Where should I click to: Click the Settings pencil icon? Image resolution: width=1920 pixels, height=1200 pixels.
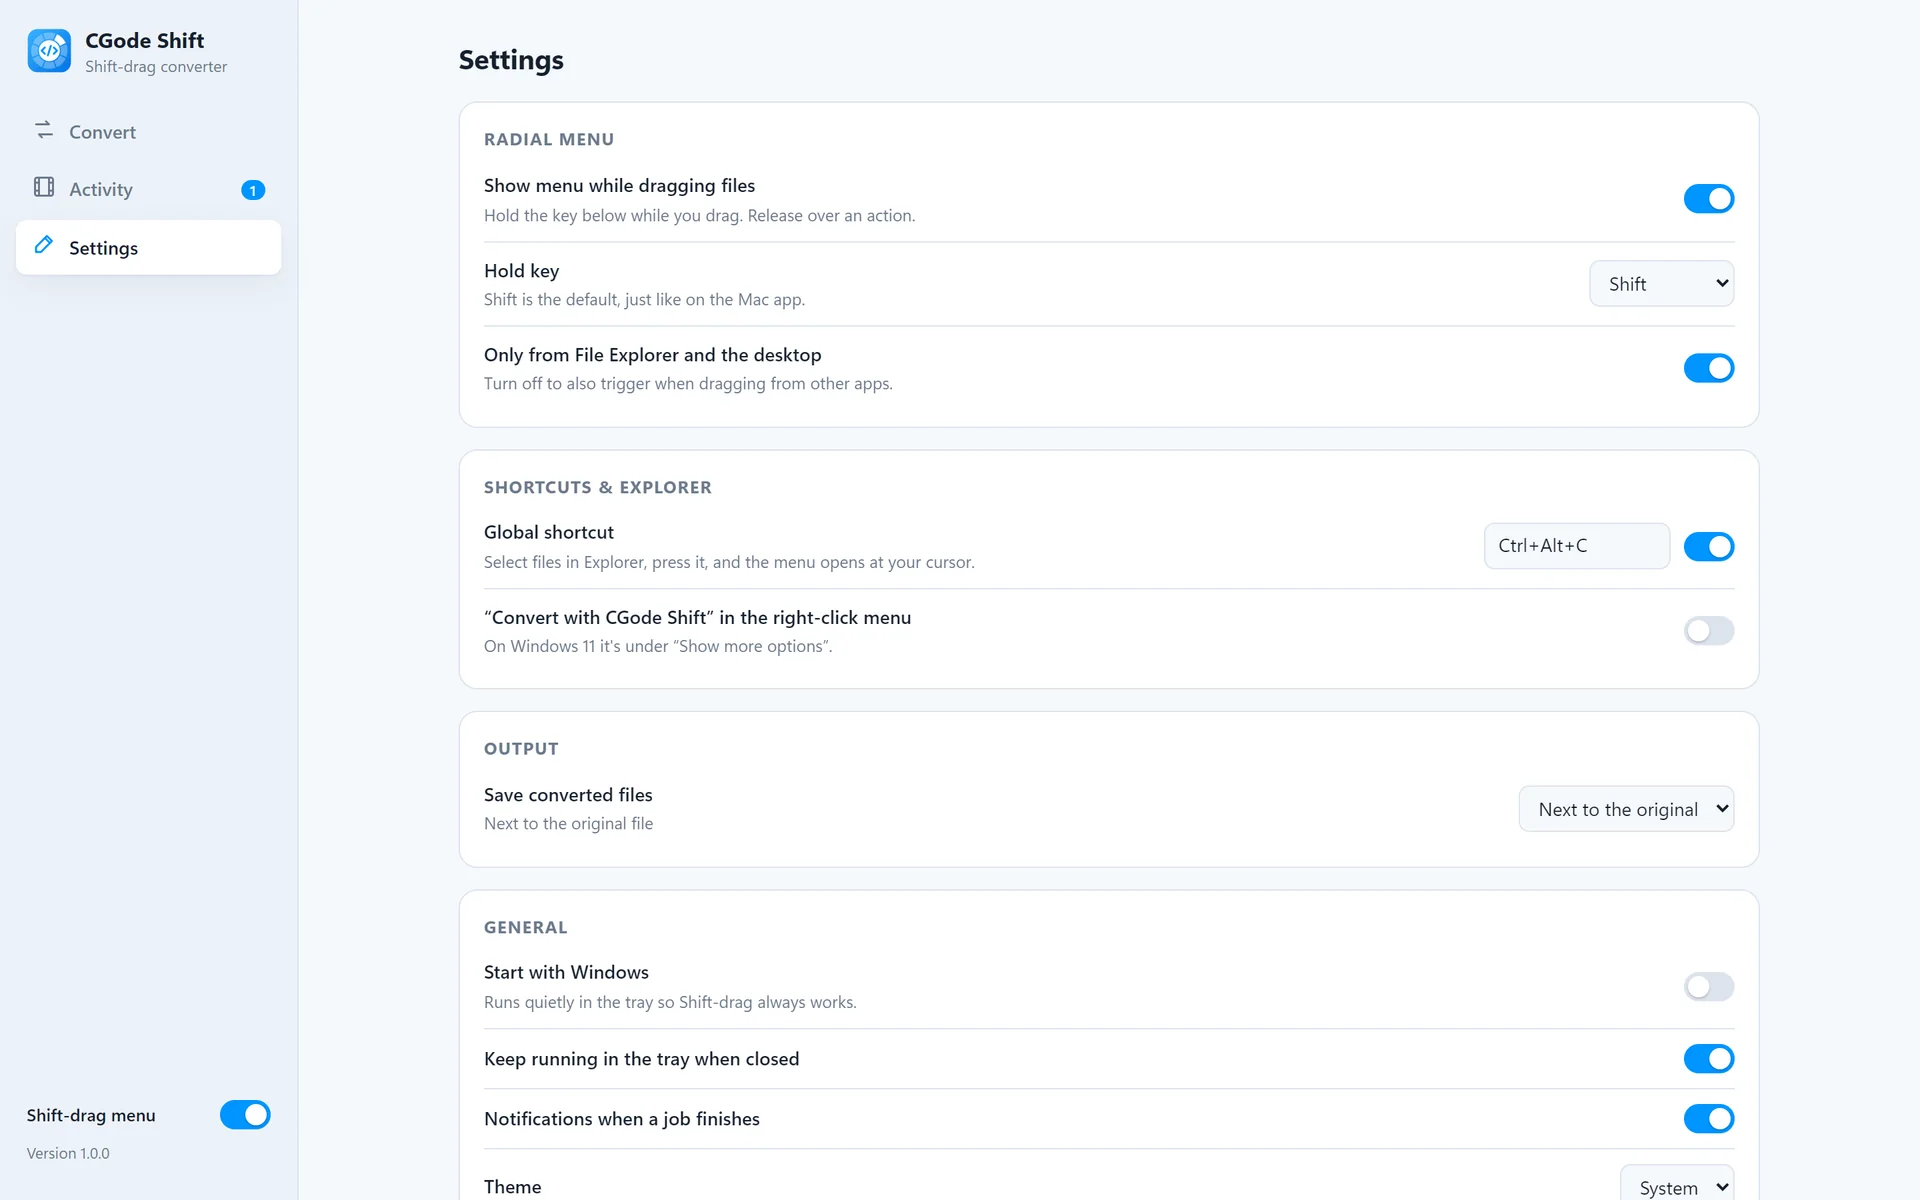pos(44,245)
